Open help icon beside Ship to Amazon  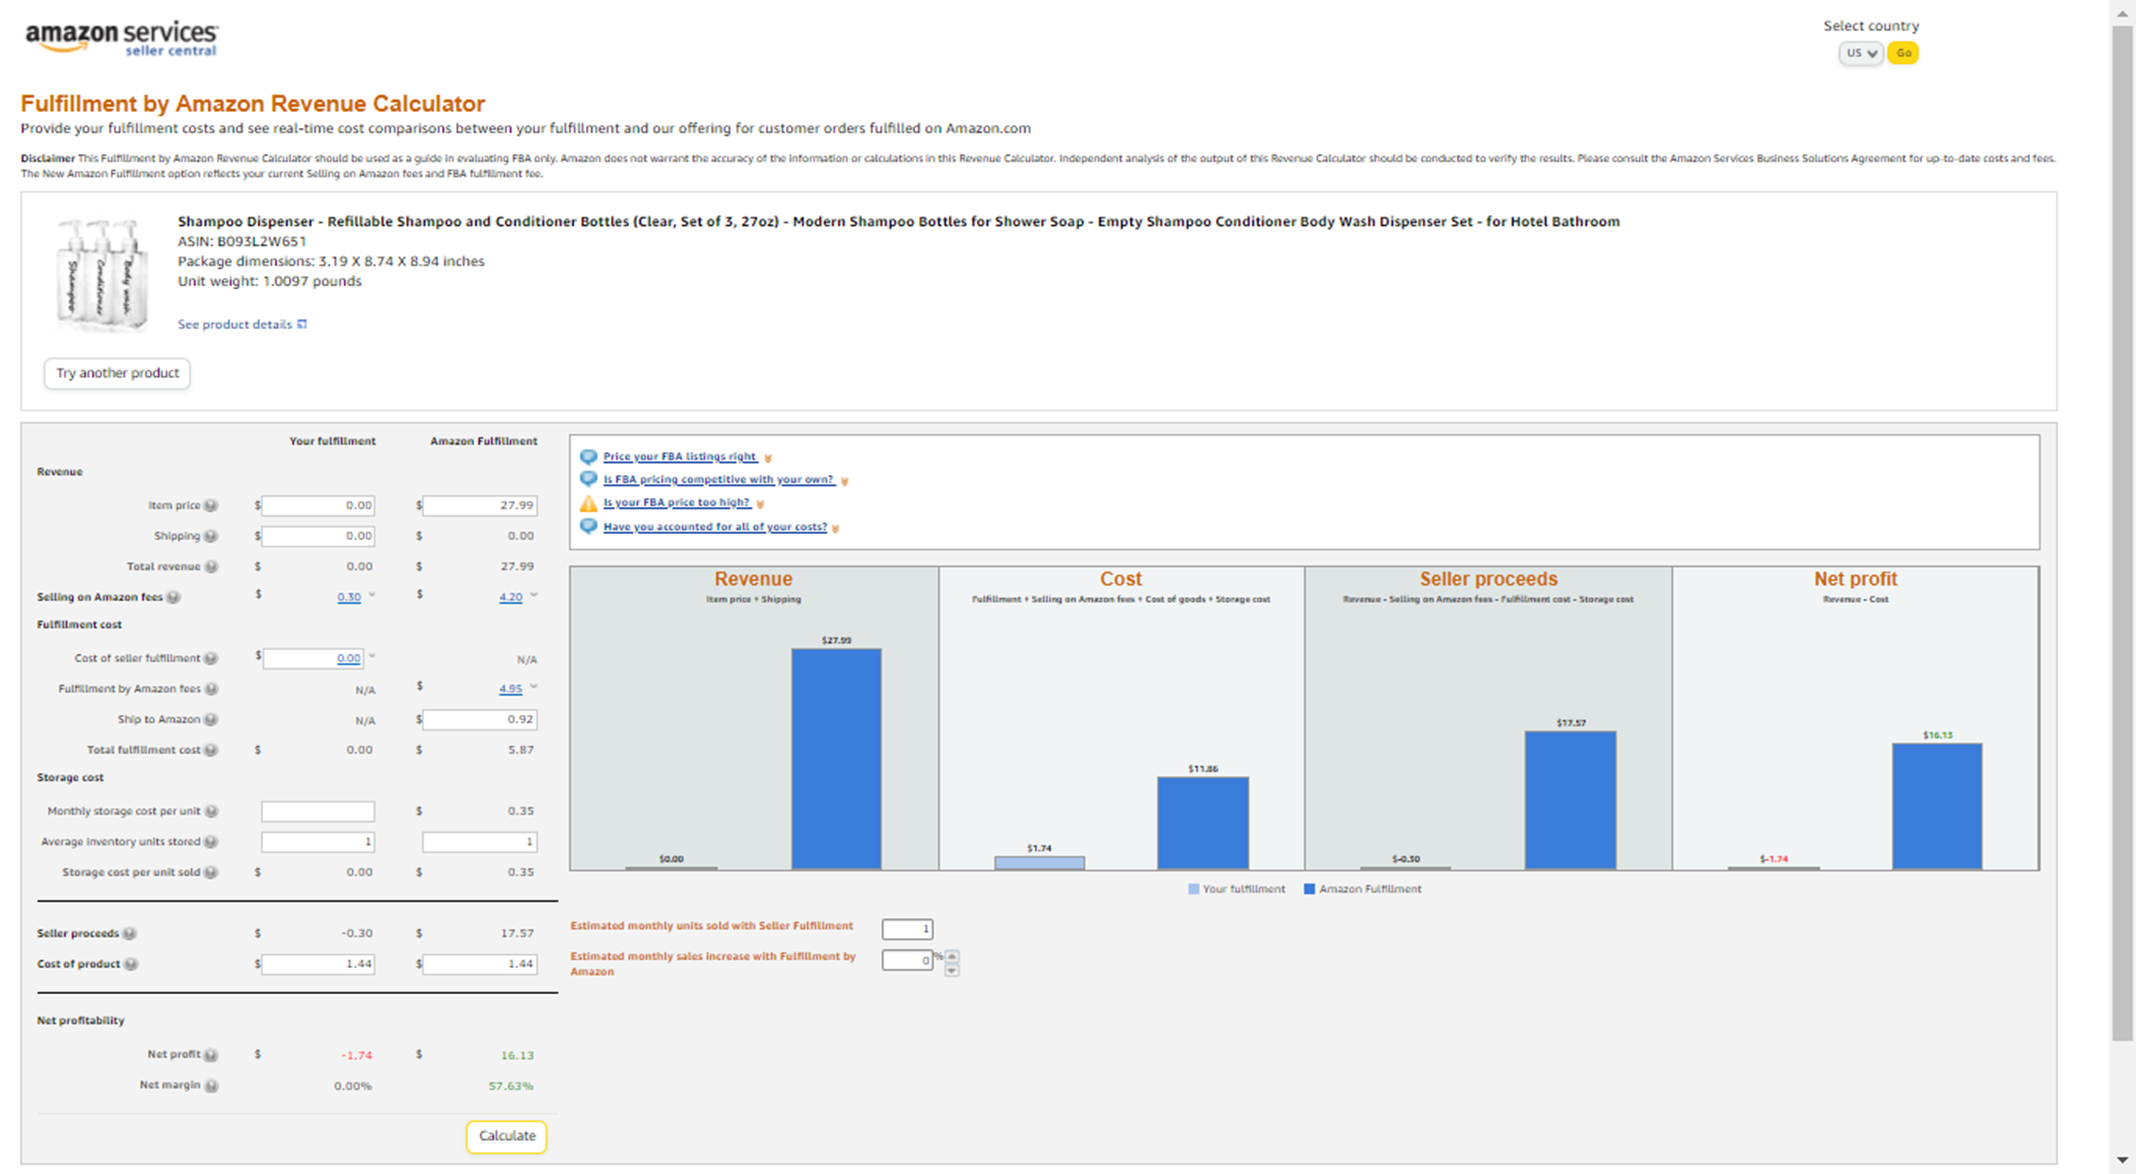point(211,720)
